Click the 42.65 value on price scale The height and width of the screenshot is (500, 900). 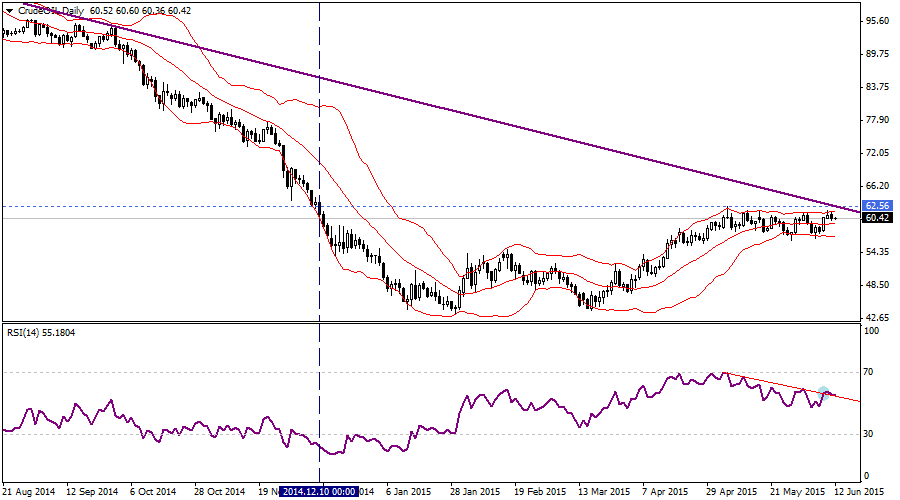point(877,318)
